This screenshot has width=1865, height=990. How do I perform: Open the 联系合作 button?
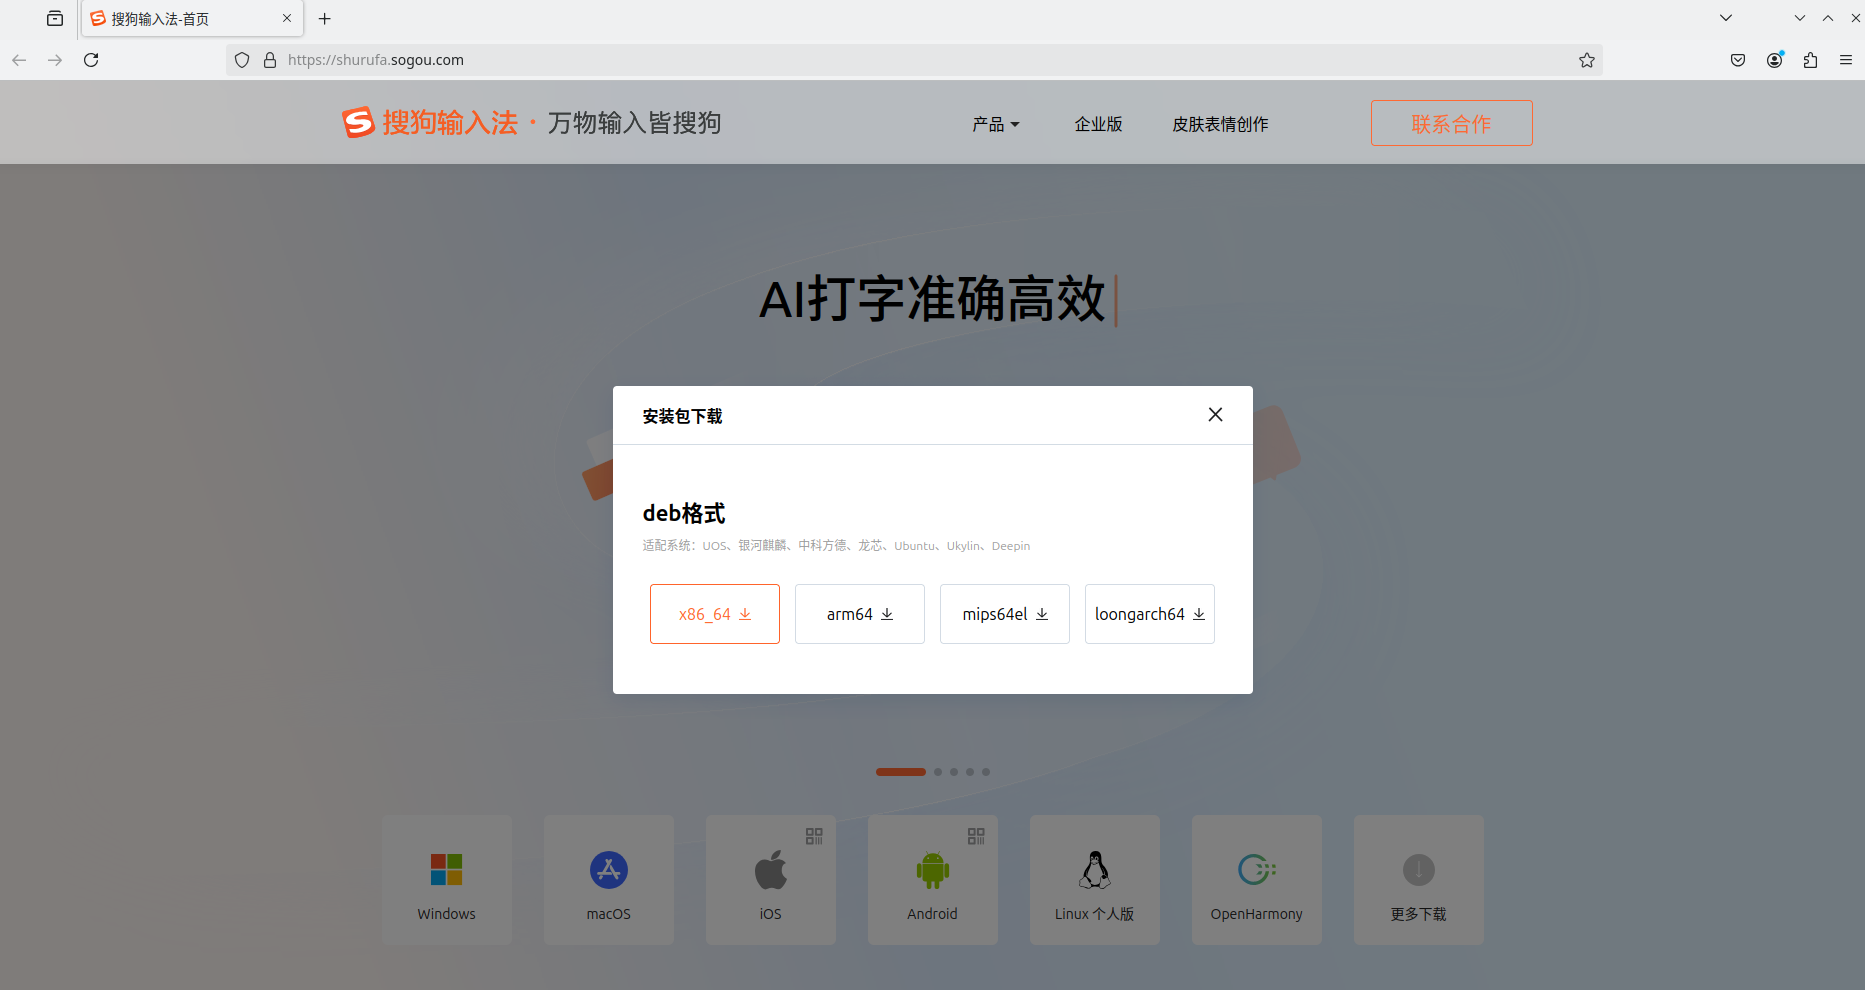[1451, 123]
